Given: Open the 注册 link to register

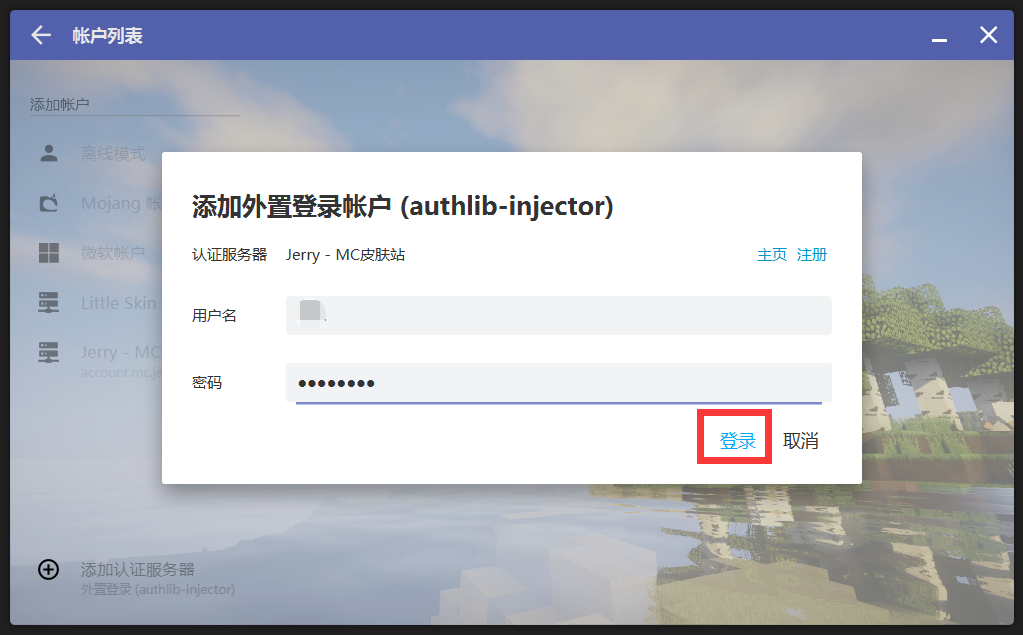Looking at the screenshot, I should point(812,255).
